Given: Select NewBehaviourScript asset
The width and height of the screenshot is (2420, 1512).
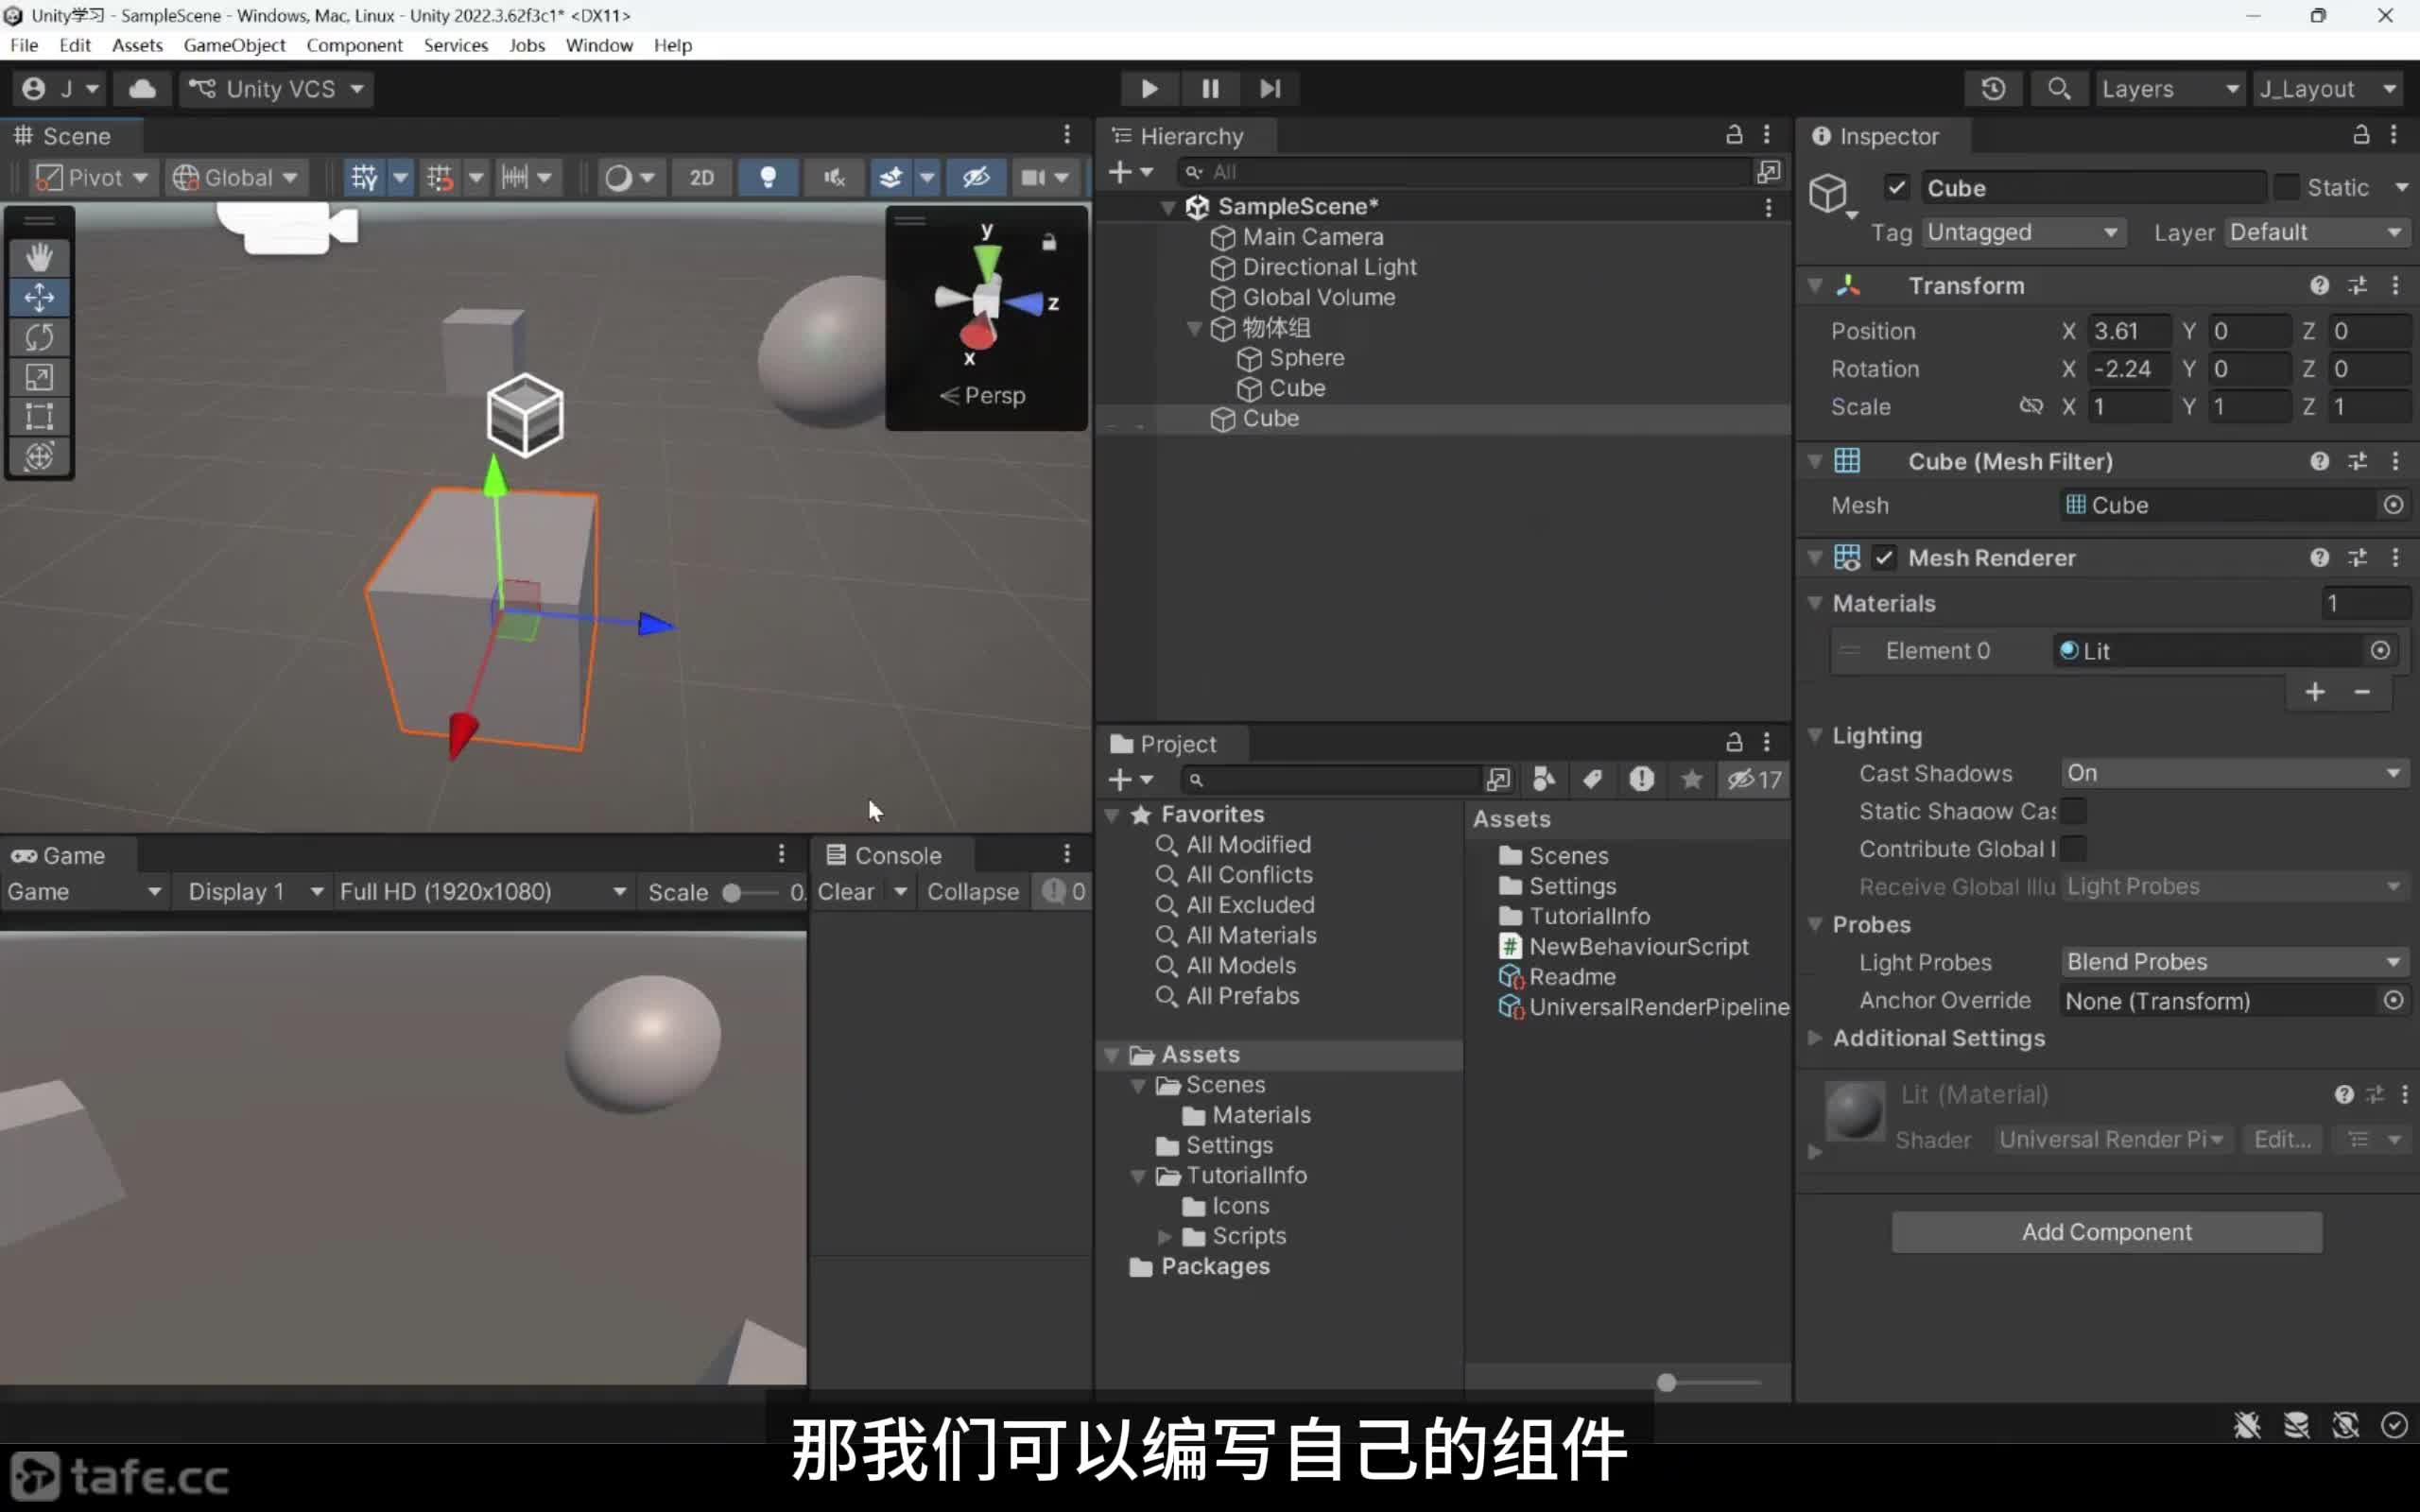Looking at the screenshot, I should [1624, 946].
